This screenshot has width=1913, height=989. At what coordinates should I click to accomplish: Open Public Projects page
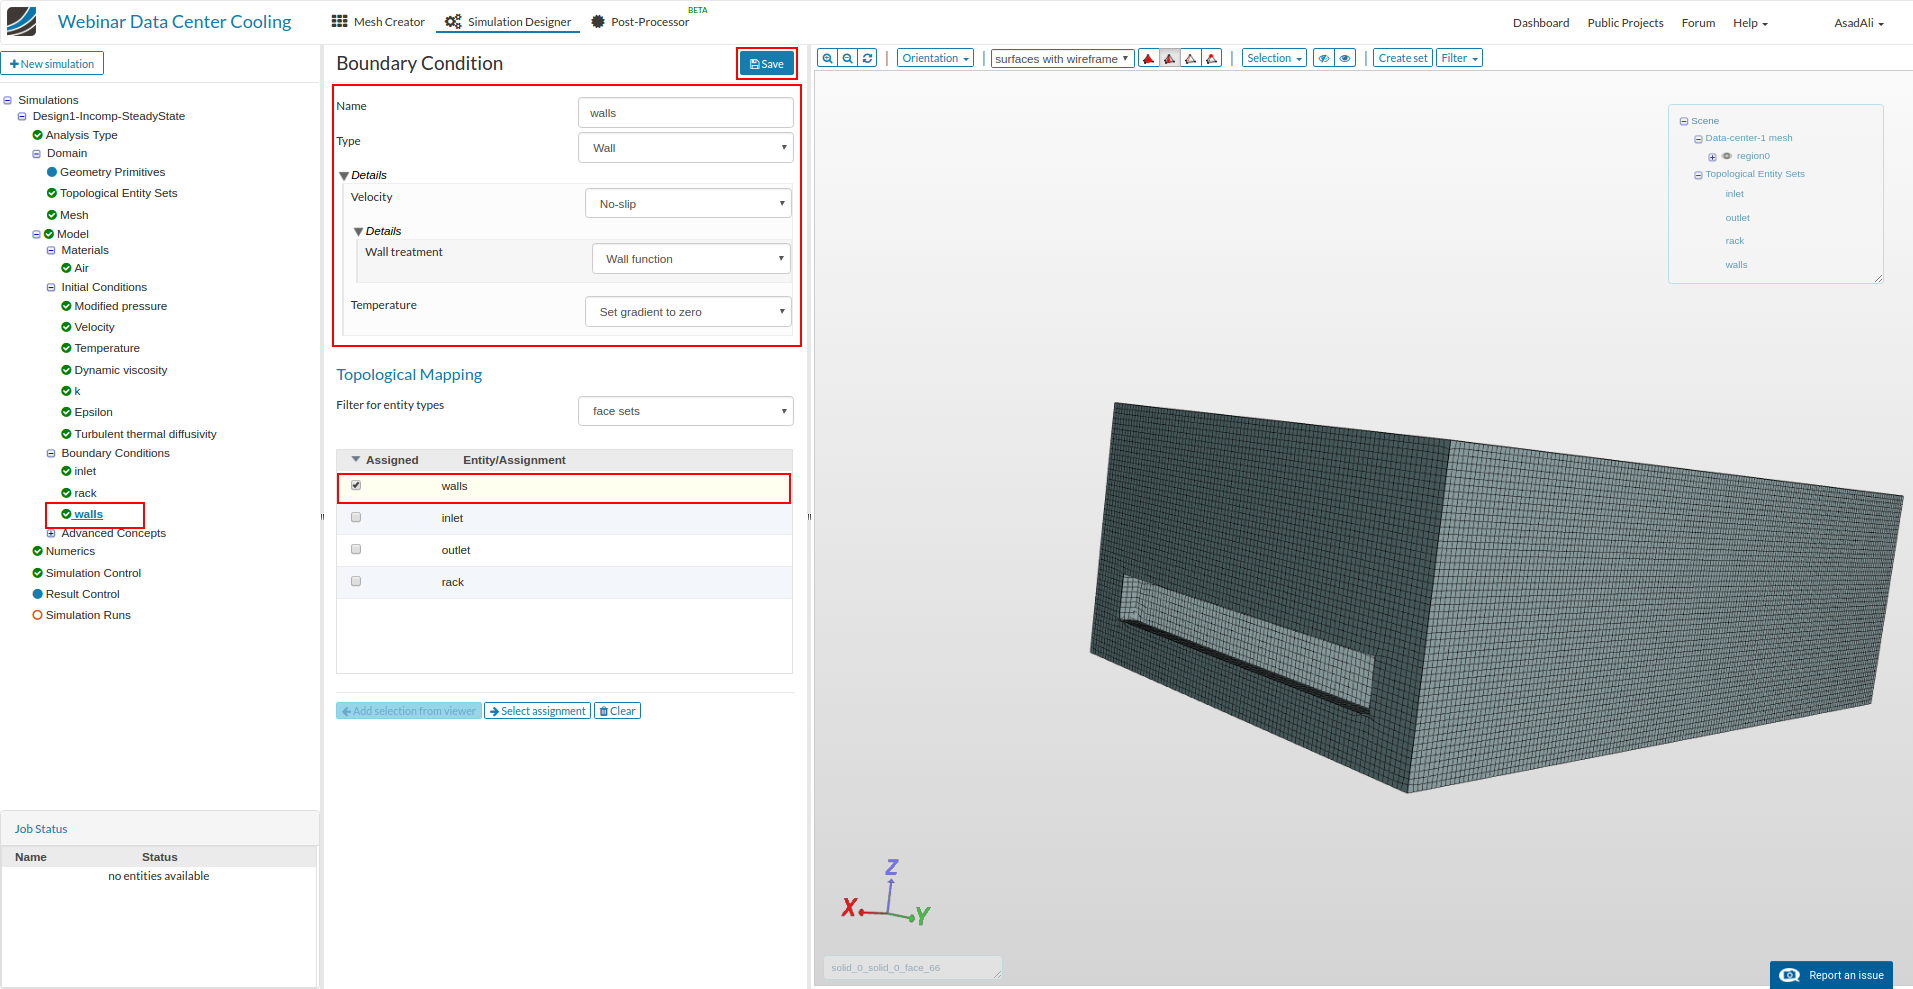coord(1625,23)
